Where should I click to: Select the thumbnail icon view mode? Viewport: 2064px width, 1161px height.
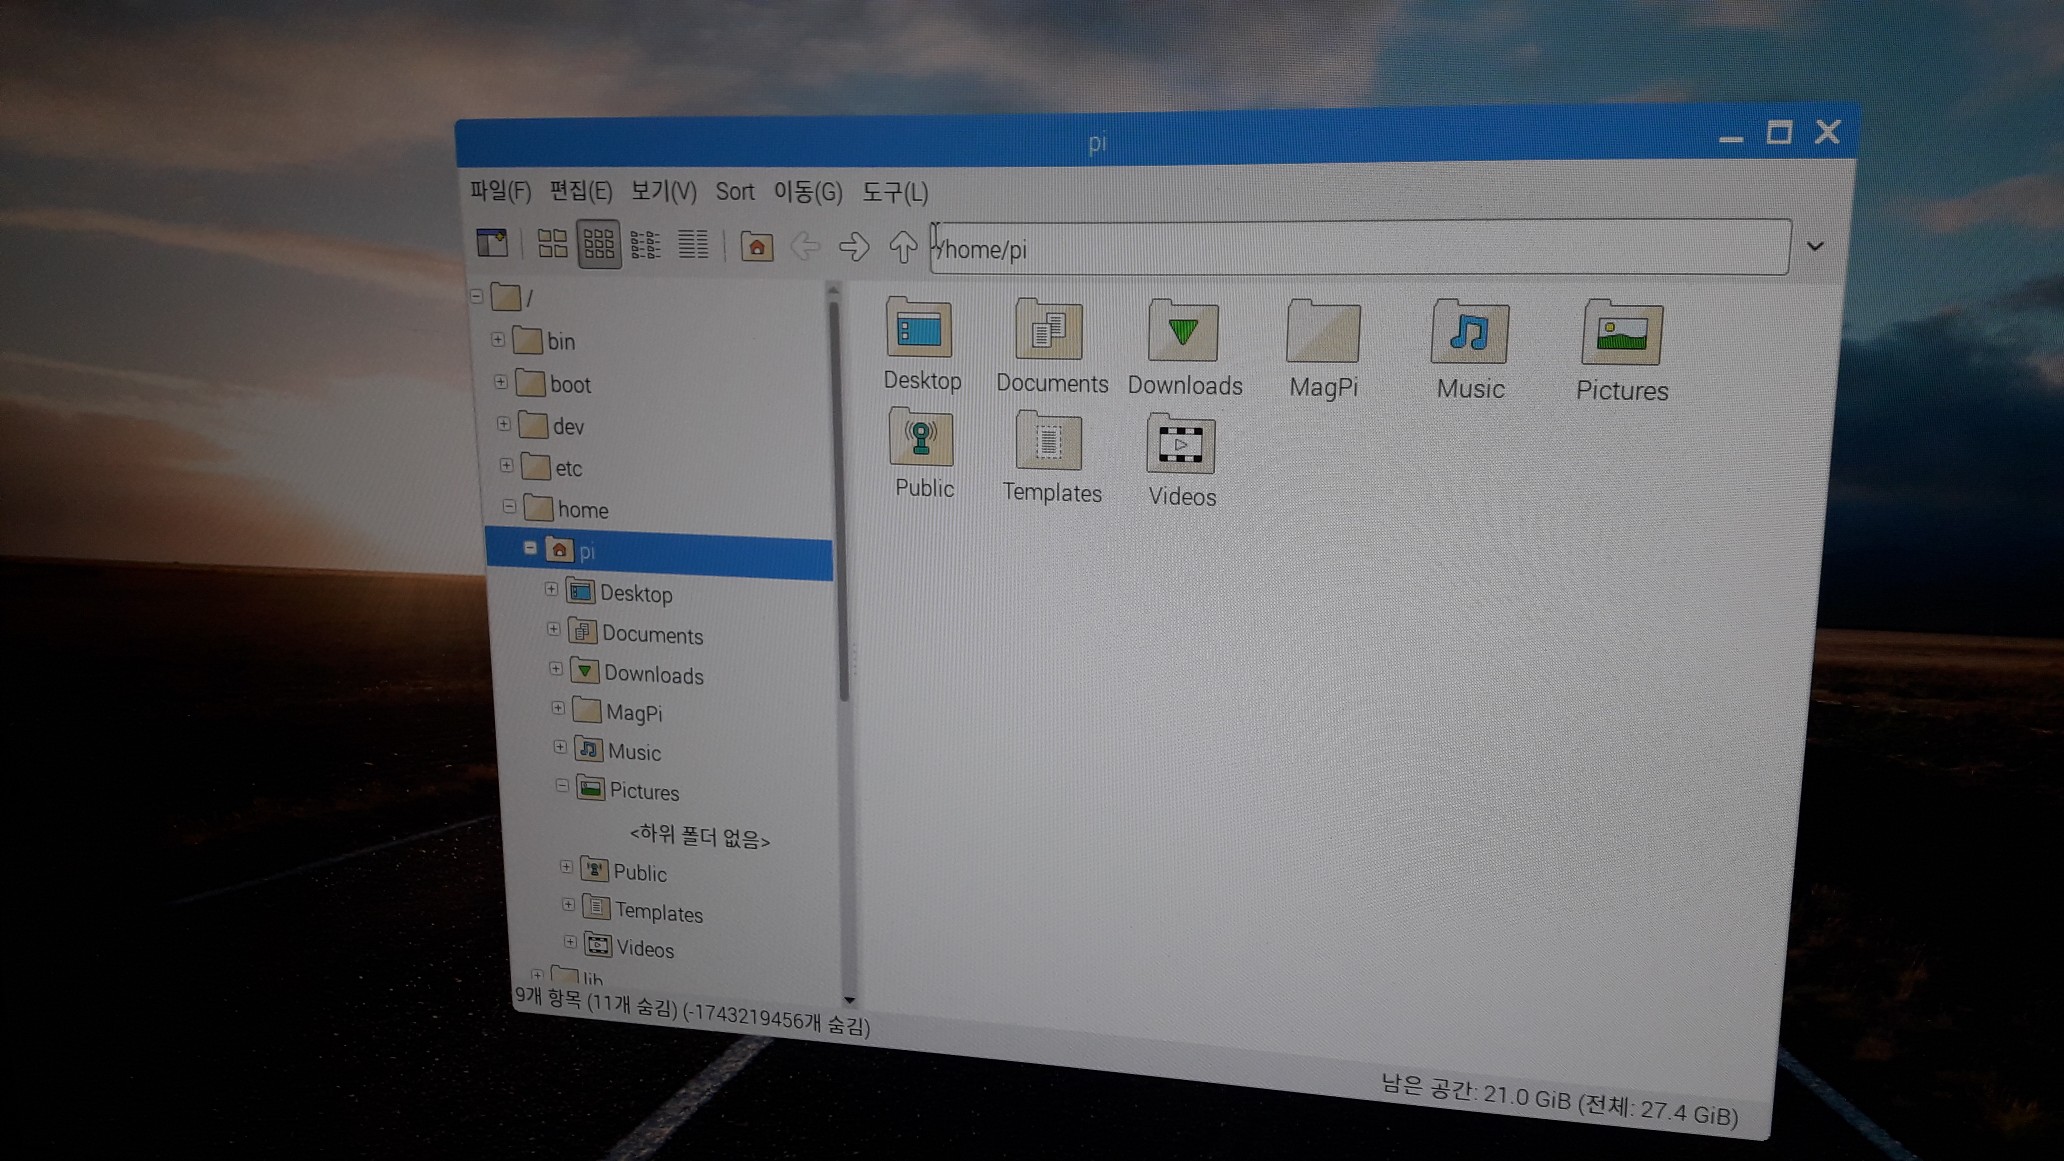[x=598, y=244]
